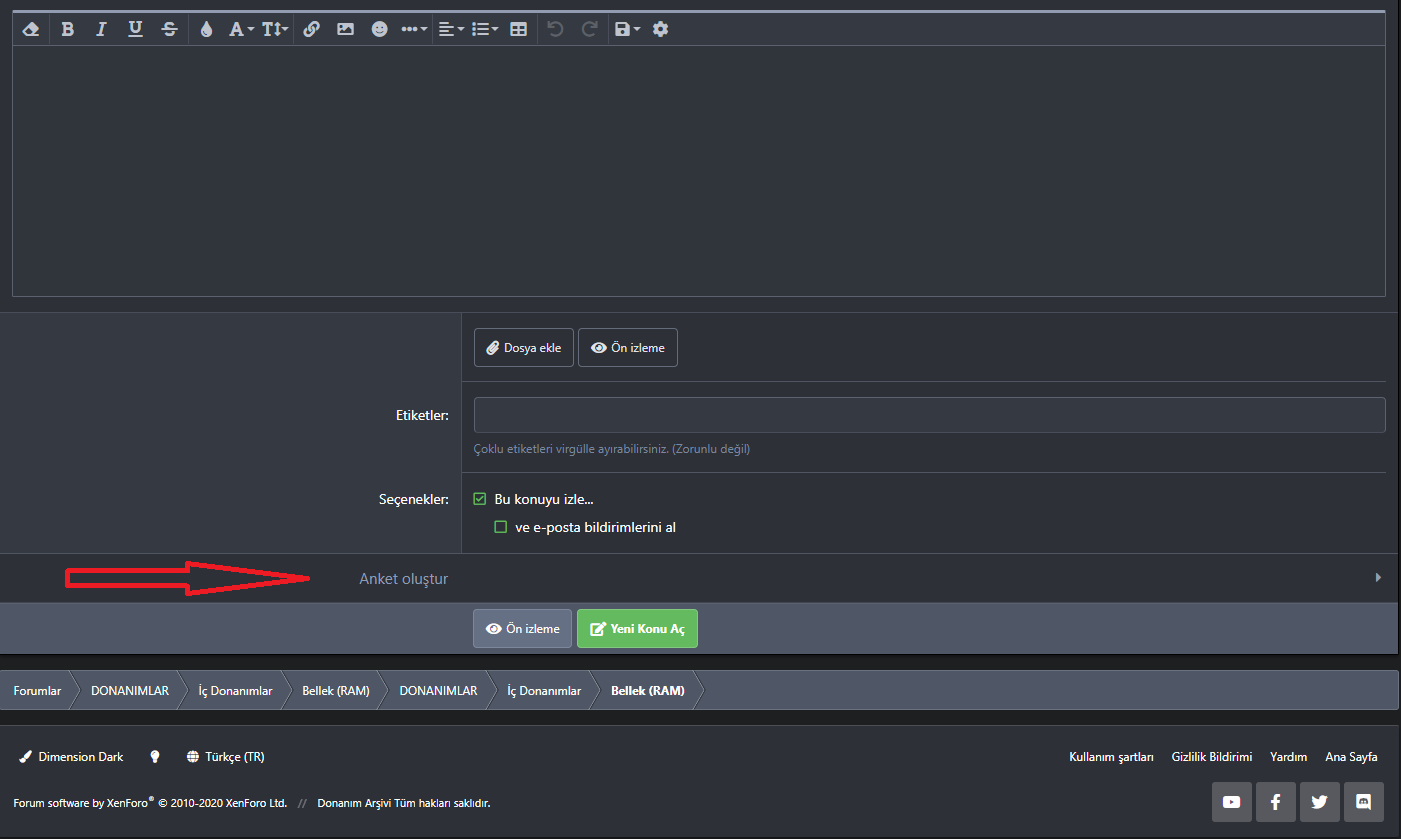The image size is (1401, 839).
Task: Apply strikethrough formatting
Action: (x=169, y=29)
